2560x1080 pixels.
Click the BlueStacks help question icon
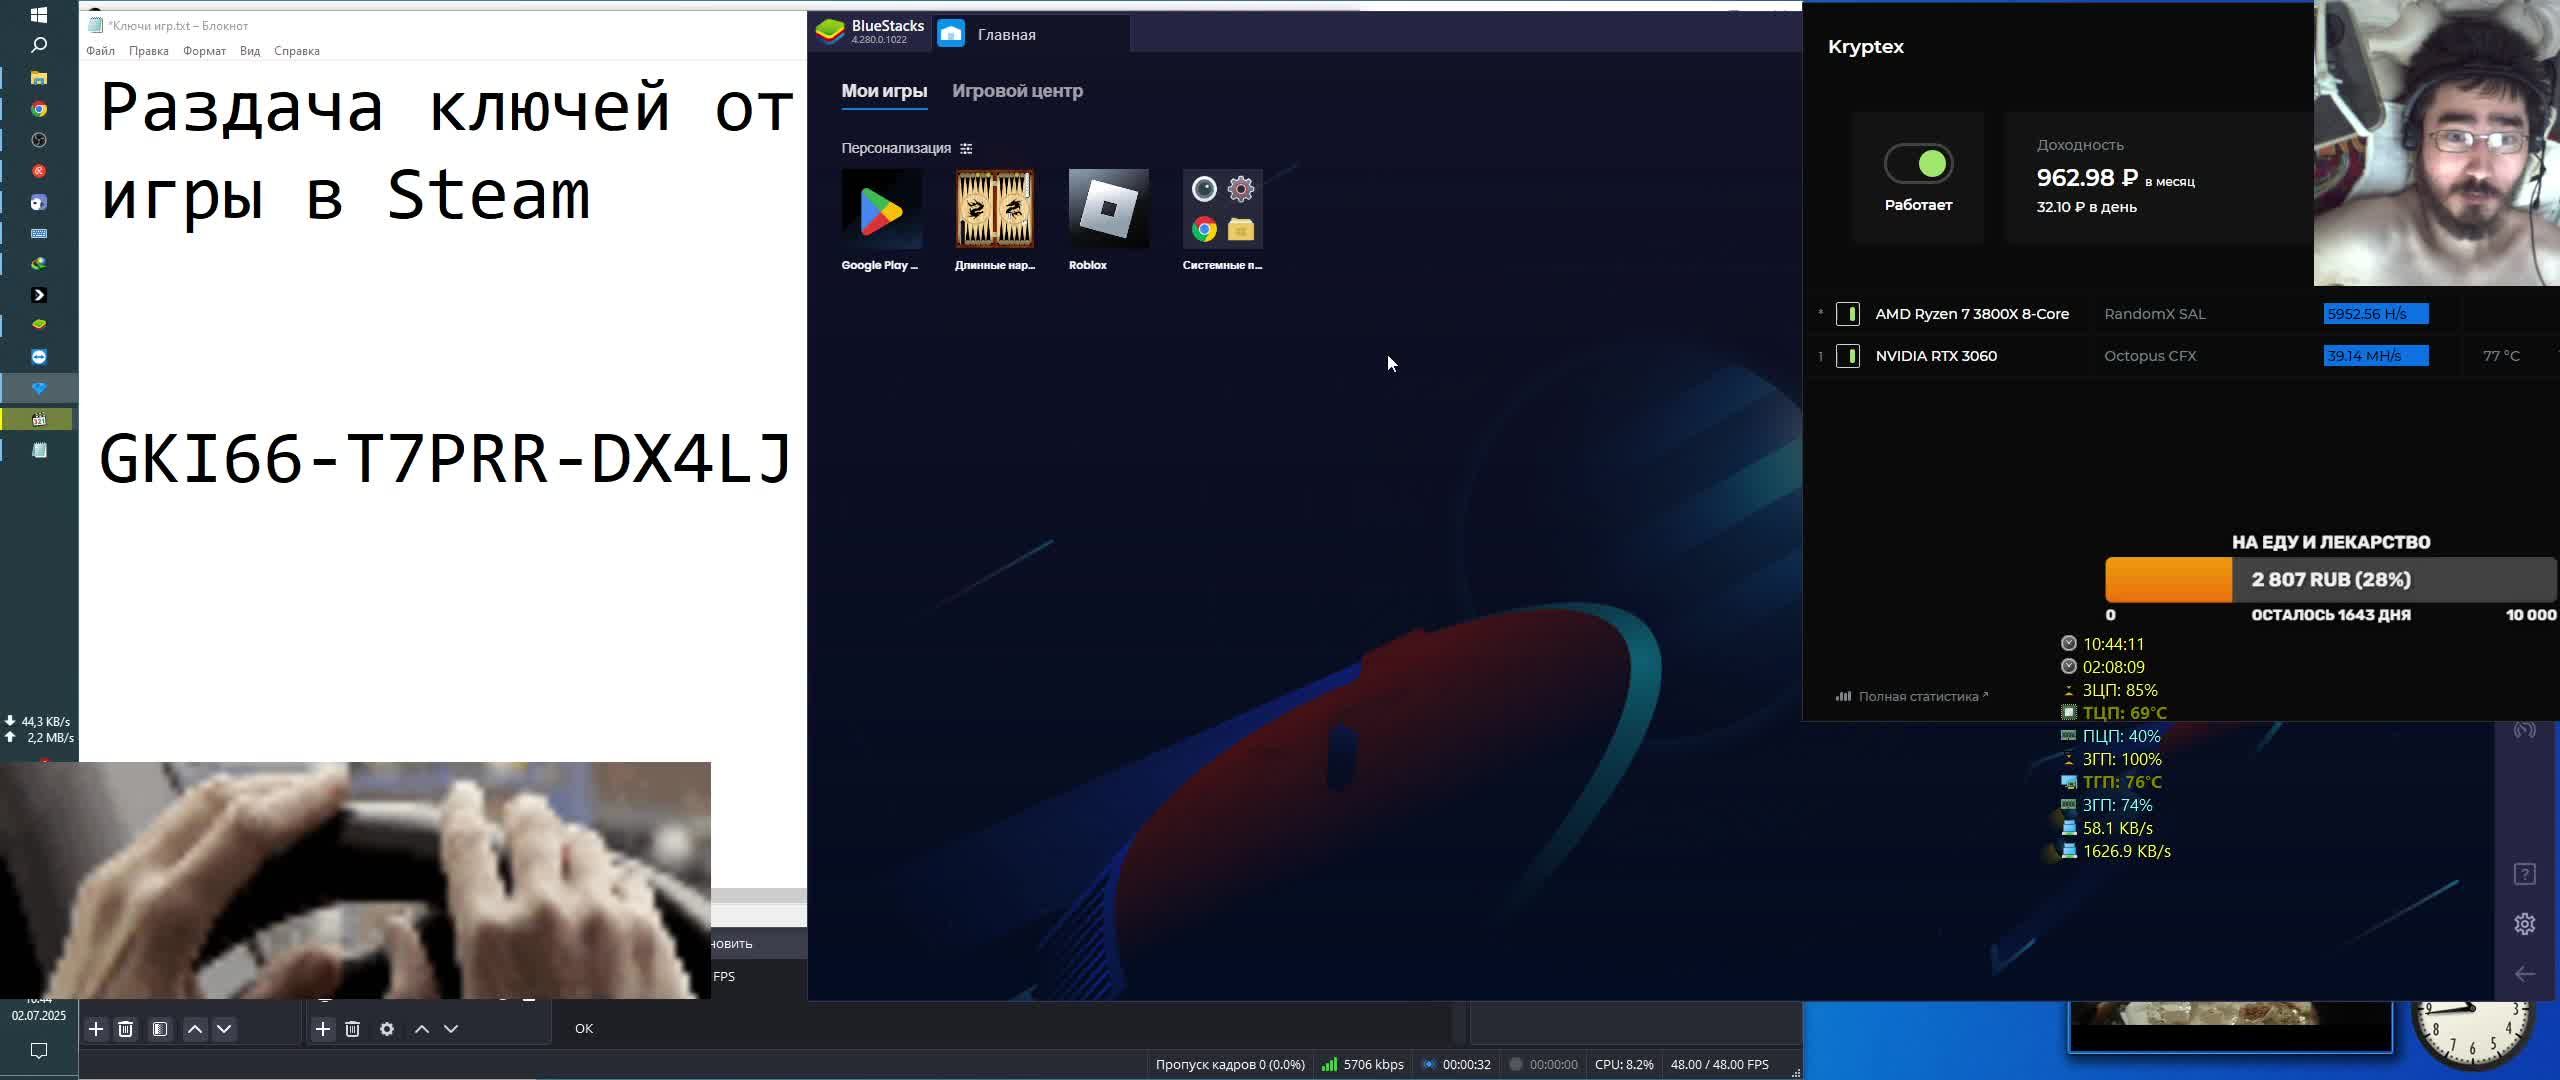click(2524, 874)
